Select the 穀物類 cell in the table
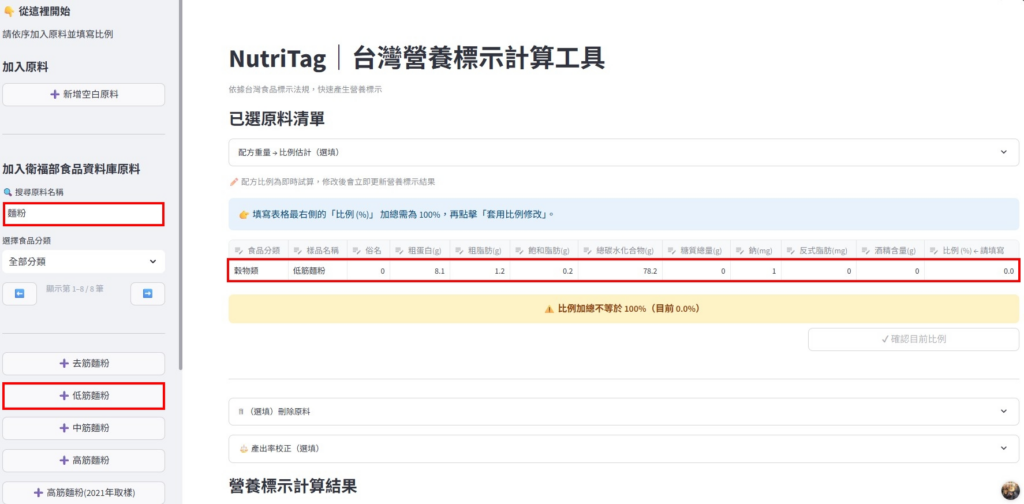 click(x=259, y=270)
